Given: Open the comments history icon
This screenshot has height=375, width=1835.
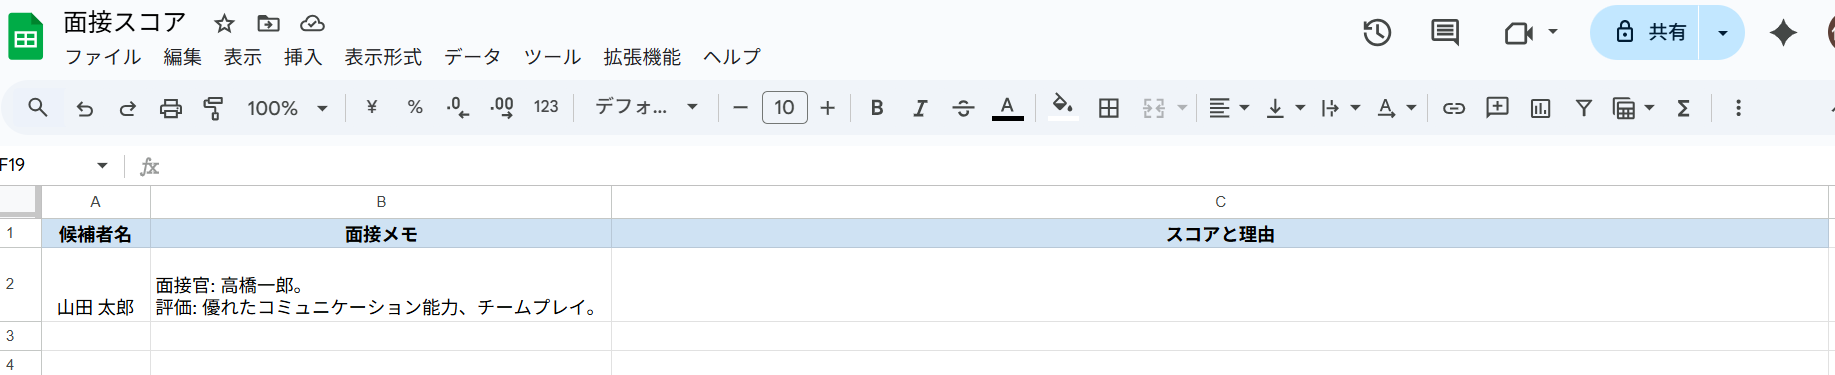Looking at the screenshot, I should tap(1445, 33).
